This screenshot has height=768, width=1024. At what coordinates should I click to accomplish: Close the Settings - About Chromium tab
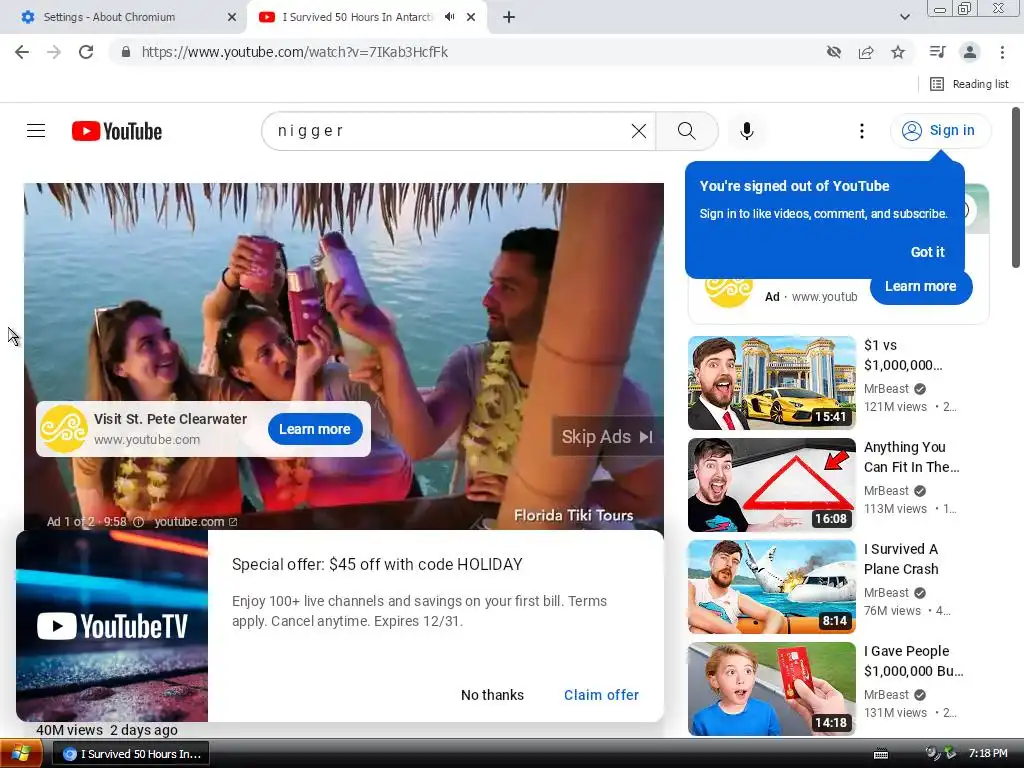pyautogui.click(x=232, y=18)
